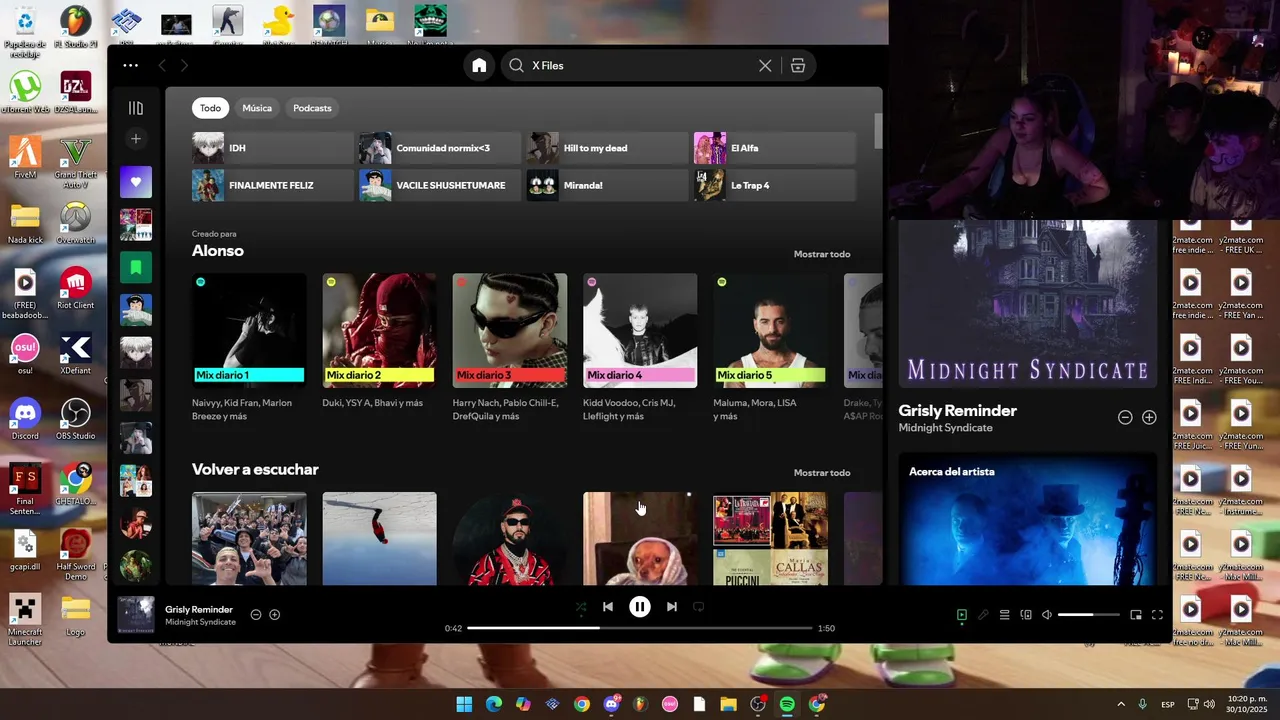The width and height of the screenshot is (1280, 720).
Task: Click now playing album art in player bar
Action: 136,615
